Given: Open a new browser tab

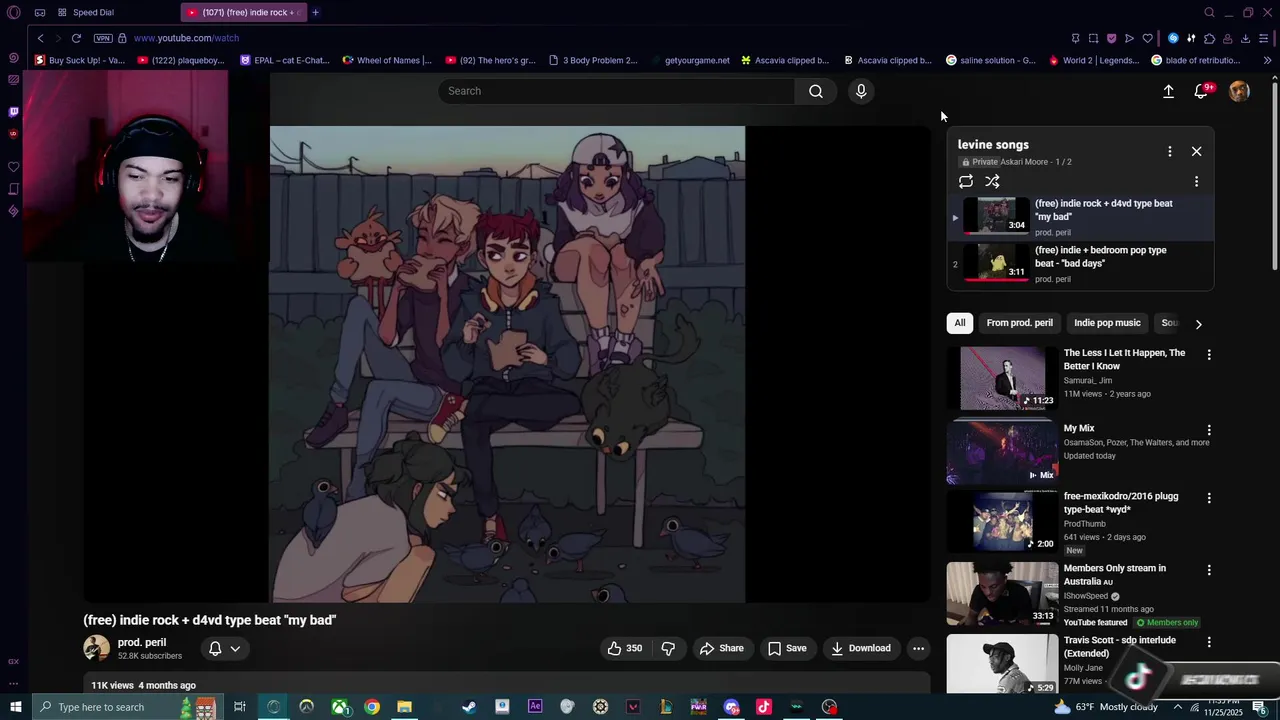Looking at the screenshot, I should point(315,13).
